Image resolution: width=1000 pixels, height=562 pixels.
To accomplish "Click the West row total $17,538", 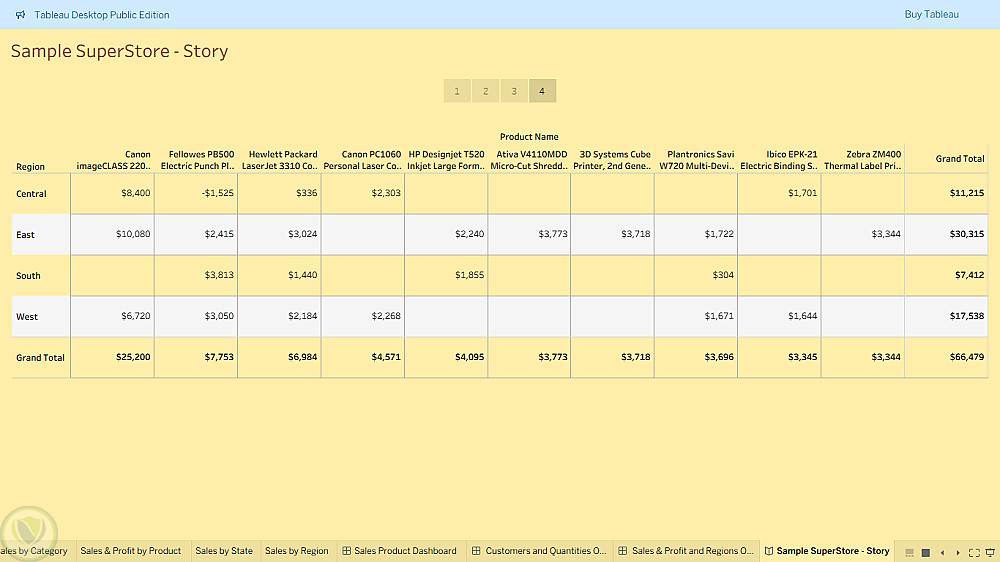I will 967,315.
